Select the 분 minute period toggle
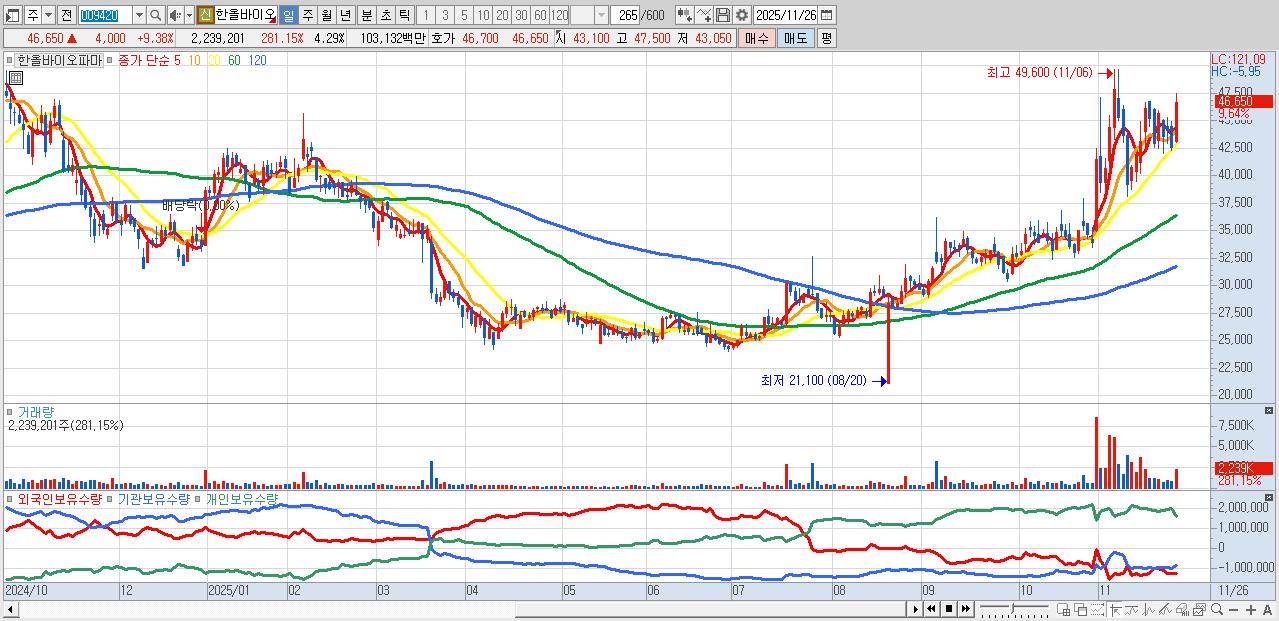The height and width of the screenshot is (621, 1279). click(366, 15)
